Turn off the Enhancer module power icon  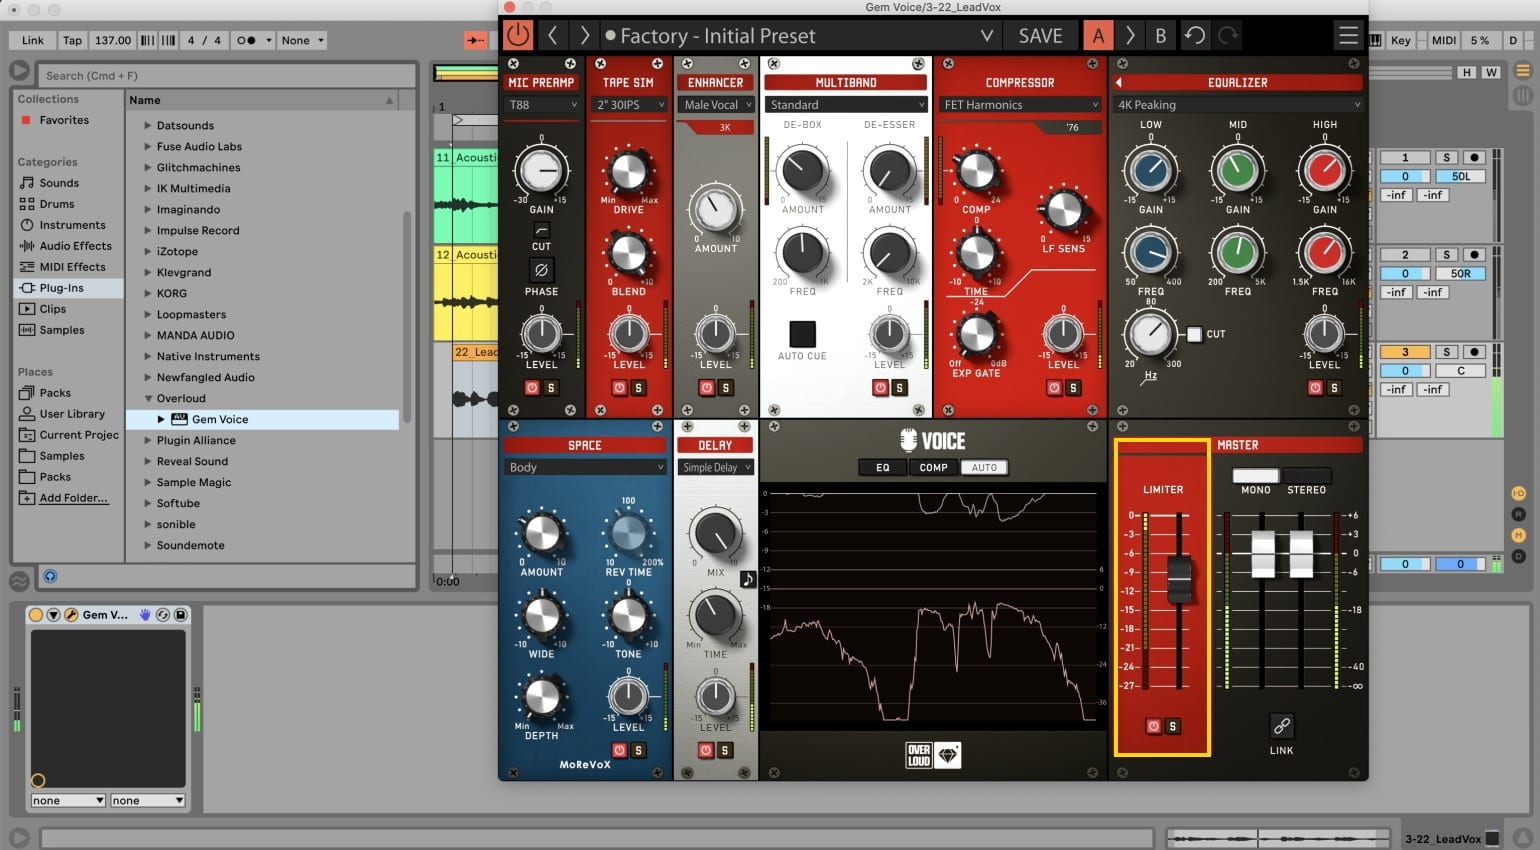[707, 388]
